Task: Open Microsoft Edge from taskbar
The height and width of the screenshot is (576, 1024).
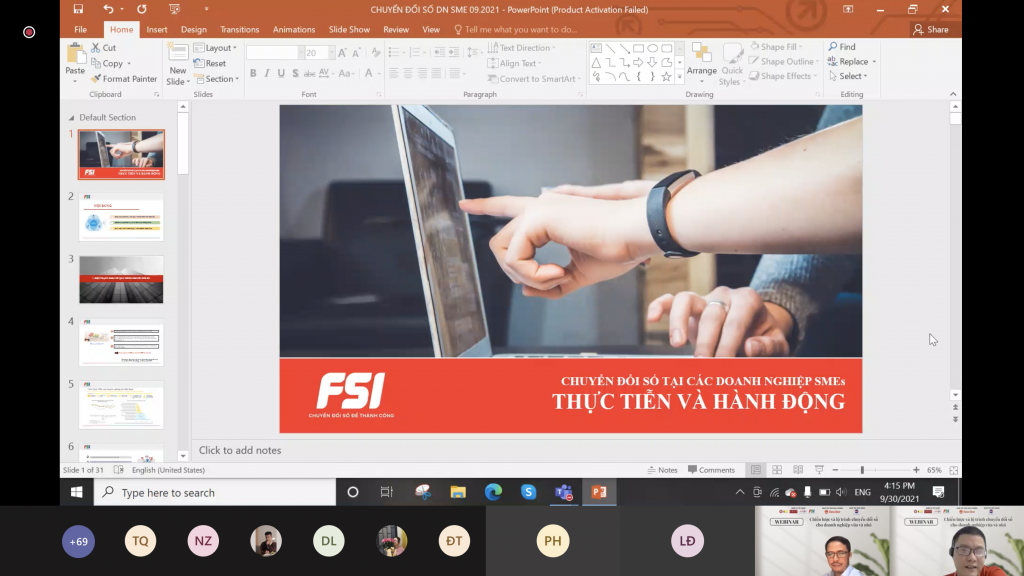Action: pyautogui.click(x=493, y=492)
